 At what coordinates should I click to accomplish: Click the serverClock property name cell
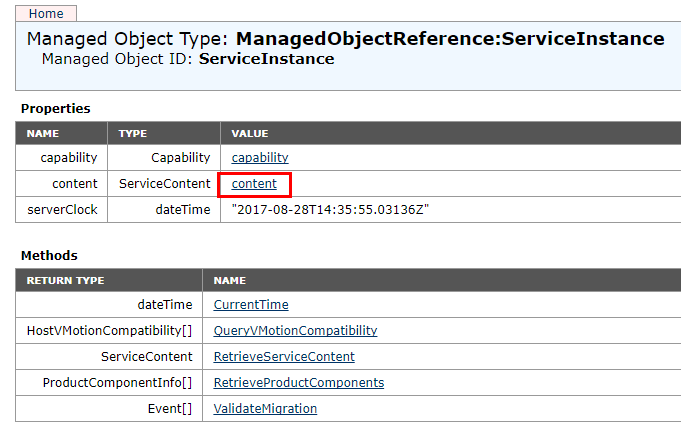click(69, 210)
